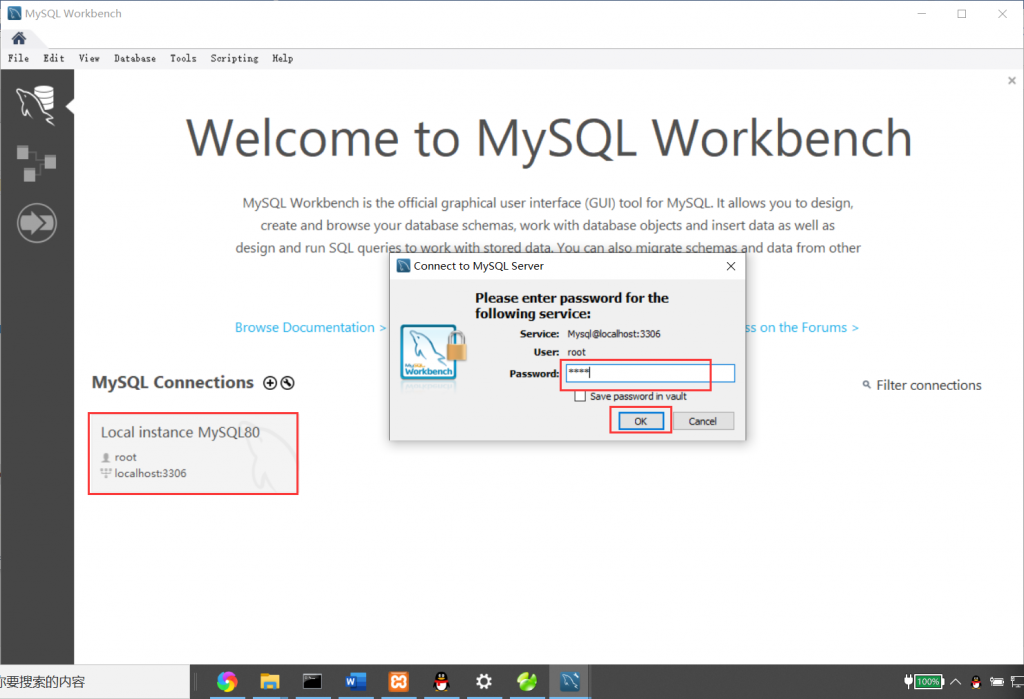
Task: Open the Home tab icon
Action: pyautogui.click(x=19, y=38)
